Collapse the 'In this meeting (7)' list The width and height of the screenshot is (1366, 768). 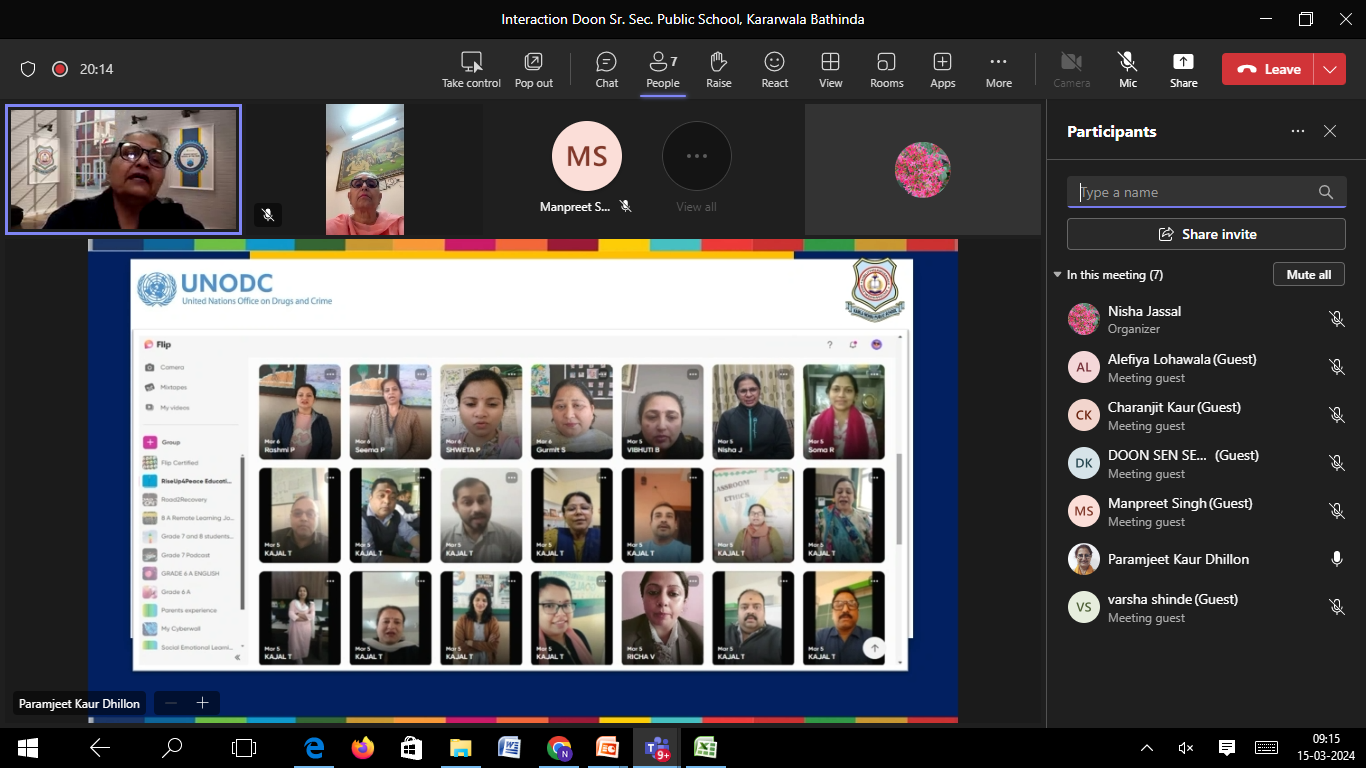tap(1057, 275)
